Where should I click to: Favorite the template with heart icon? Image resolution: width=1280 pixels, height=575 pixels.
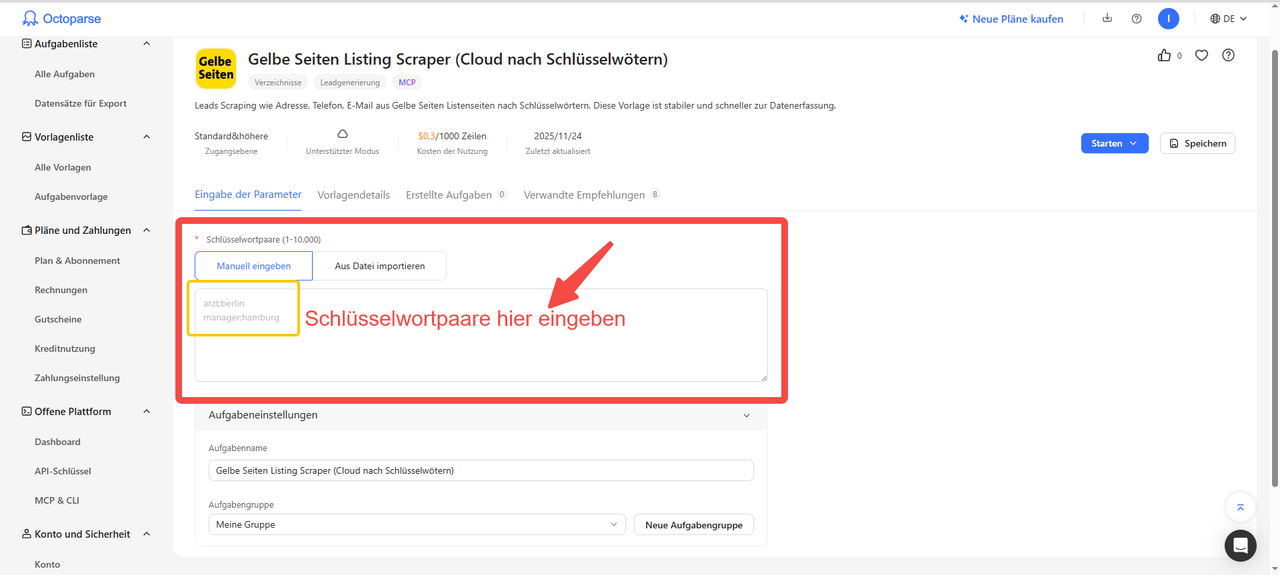click(1202, 55)
